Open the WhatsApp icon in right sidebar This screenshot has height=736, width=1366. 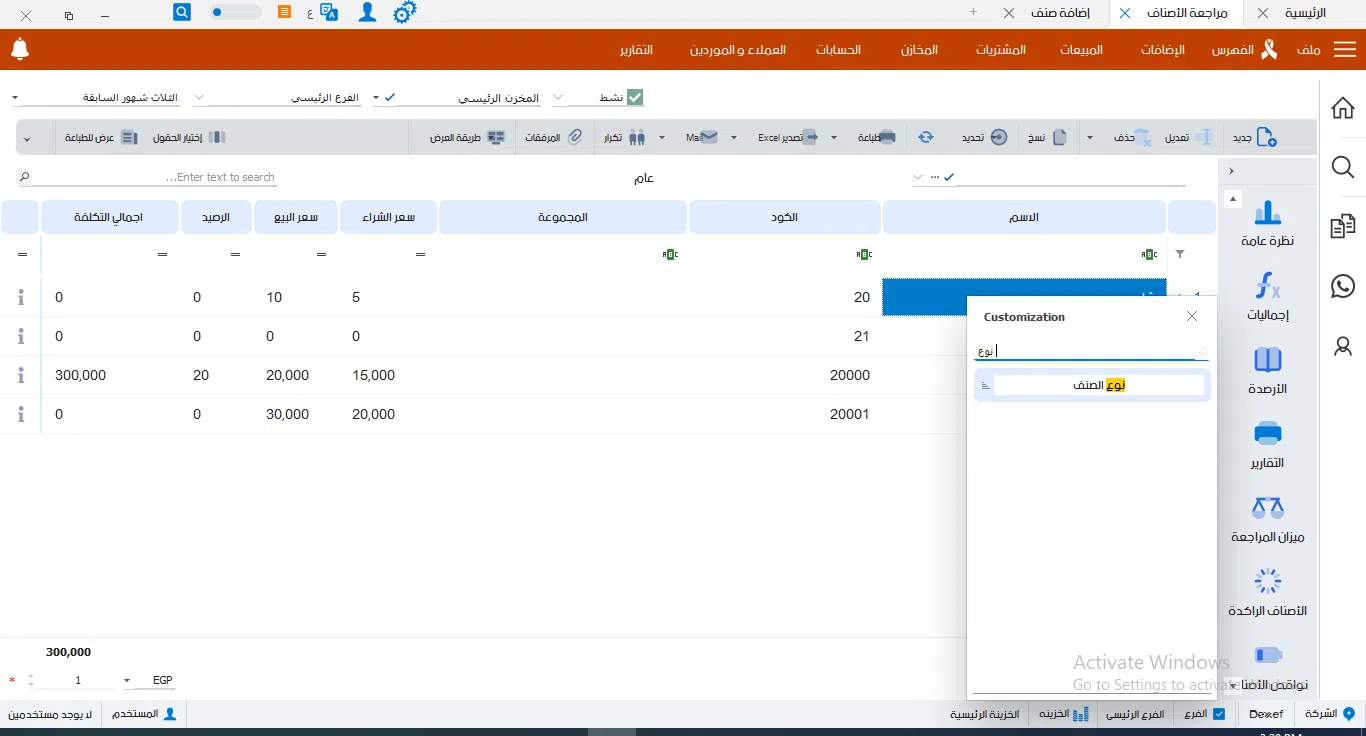coord(1343,286)
